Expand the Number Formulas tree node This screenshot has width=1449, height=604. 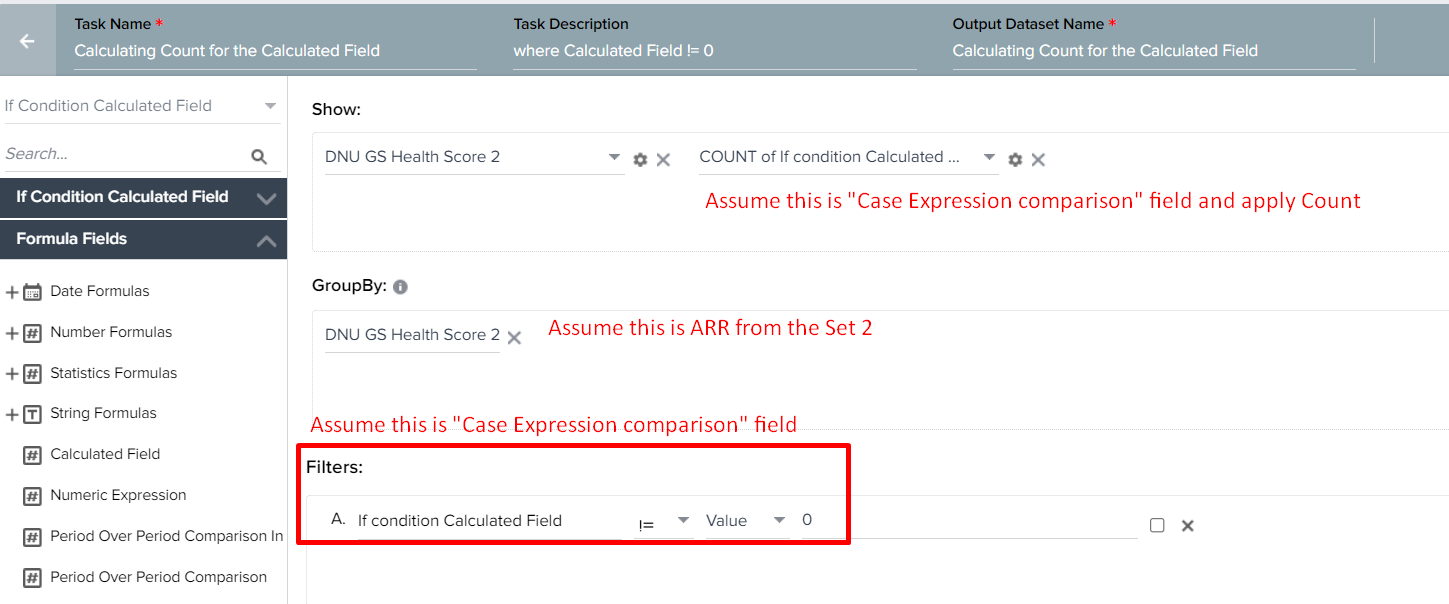click(12, 333)
